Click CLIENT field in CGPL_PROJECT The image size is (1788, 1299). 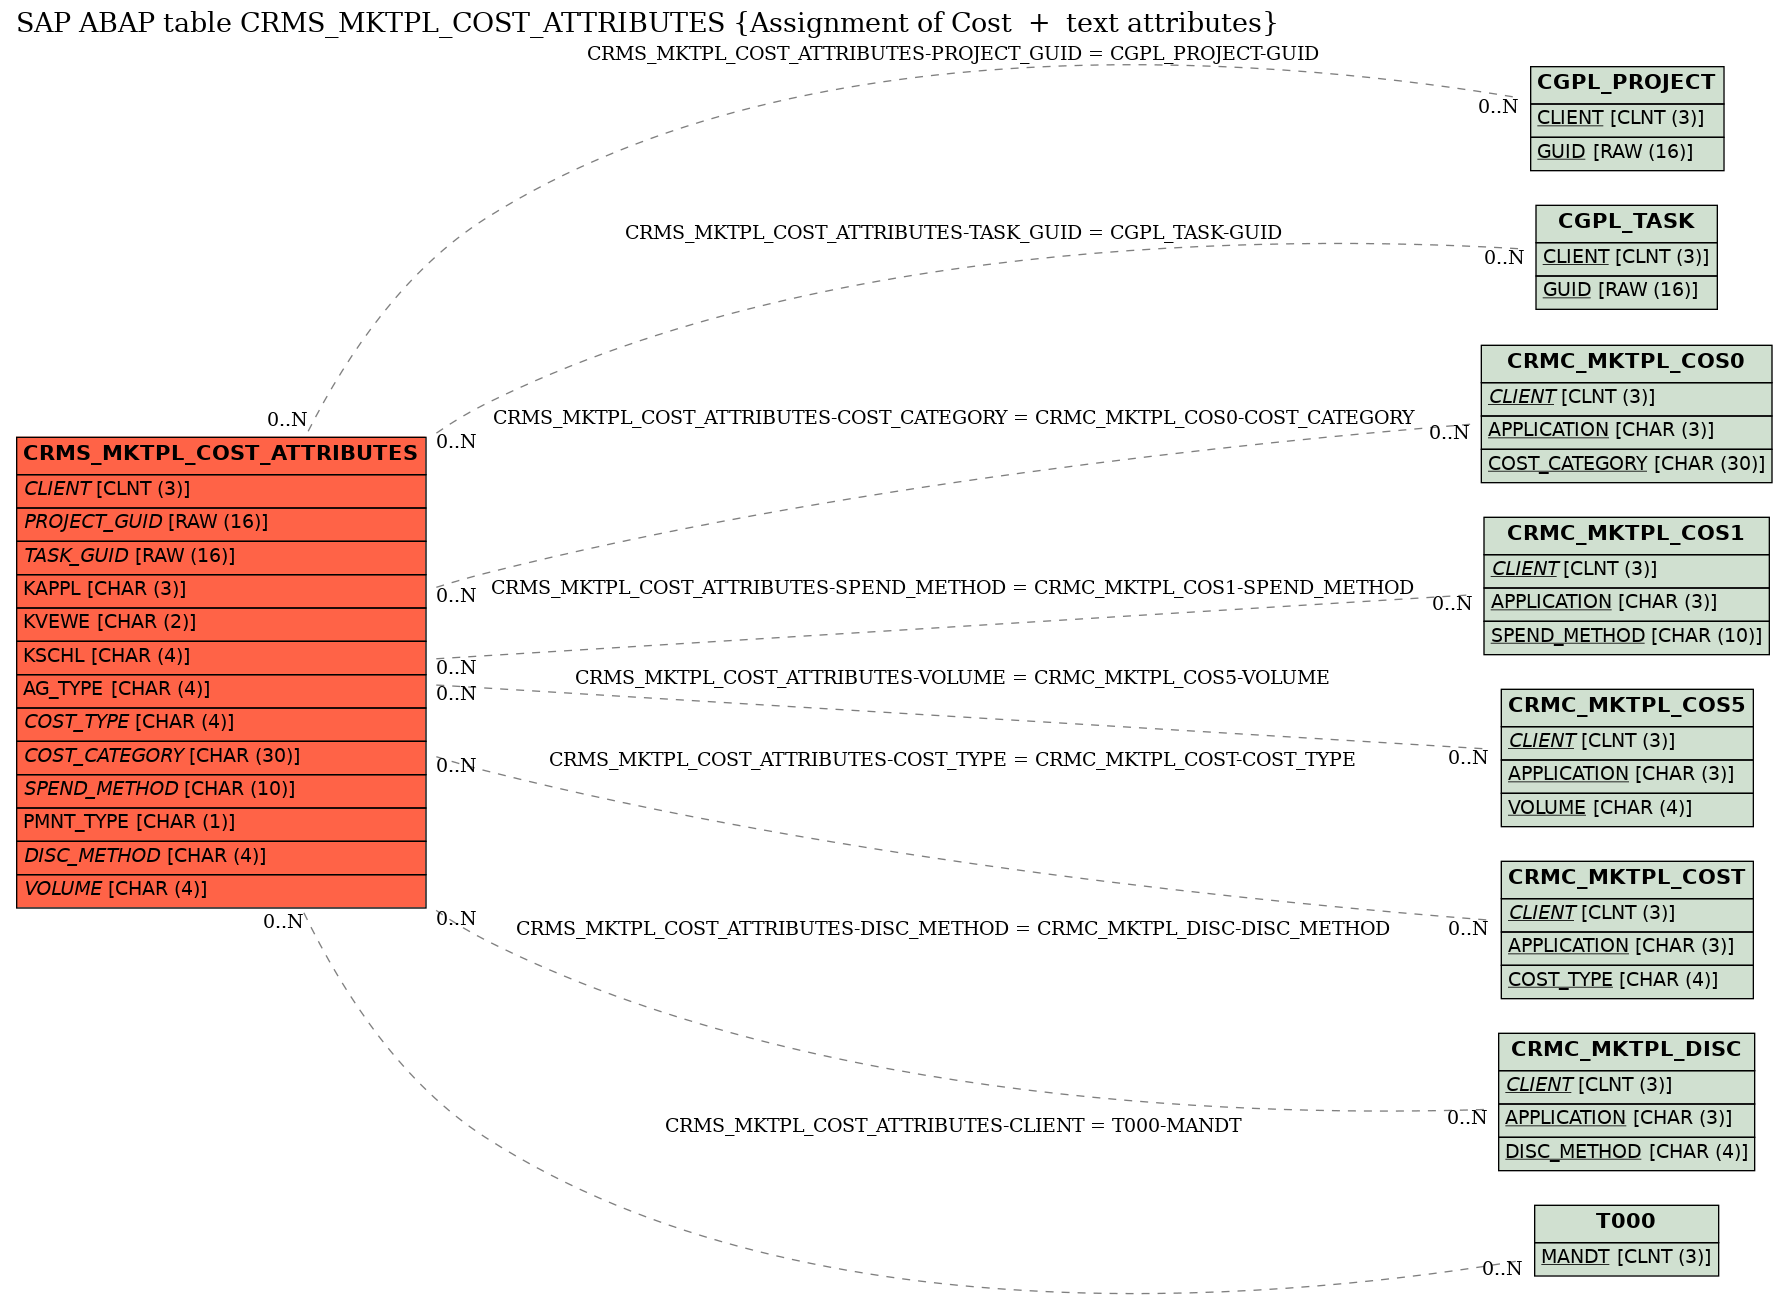(1627, 119)
